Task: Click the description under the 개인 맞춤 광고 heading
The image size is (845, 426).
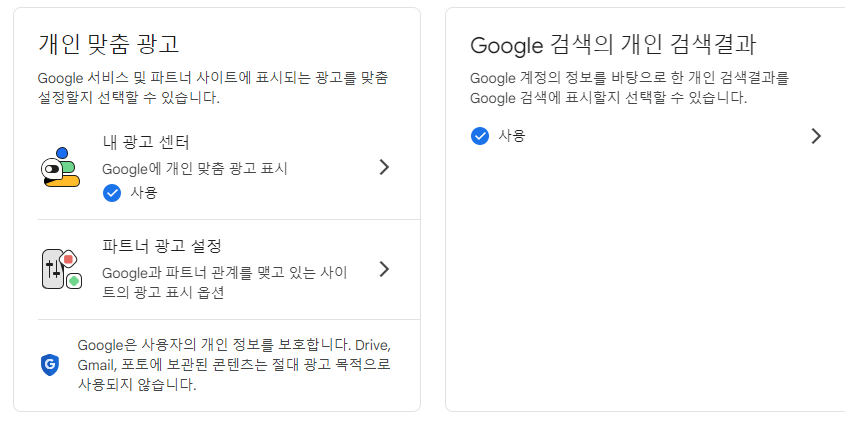Action: [212, 88]
